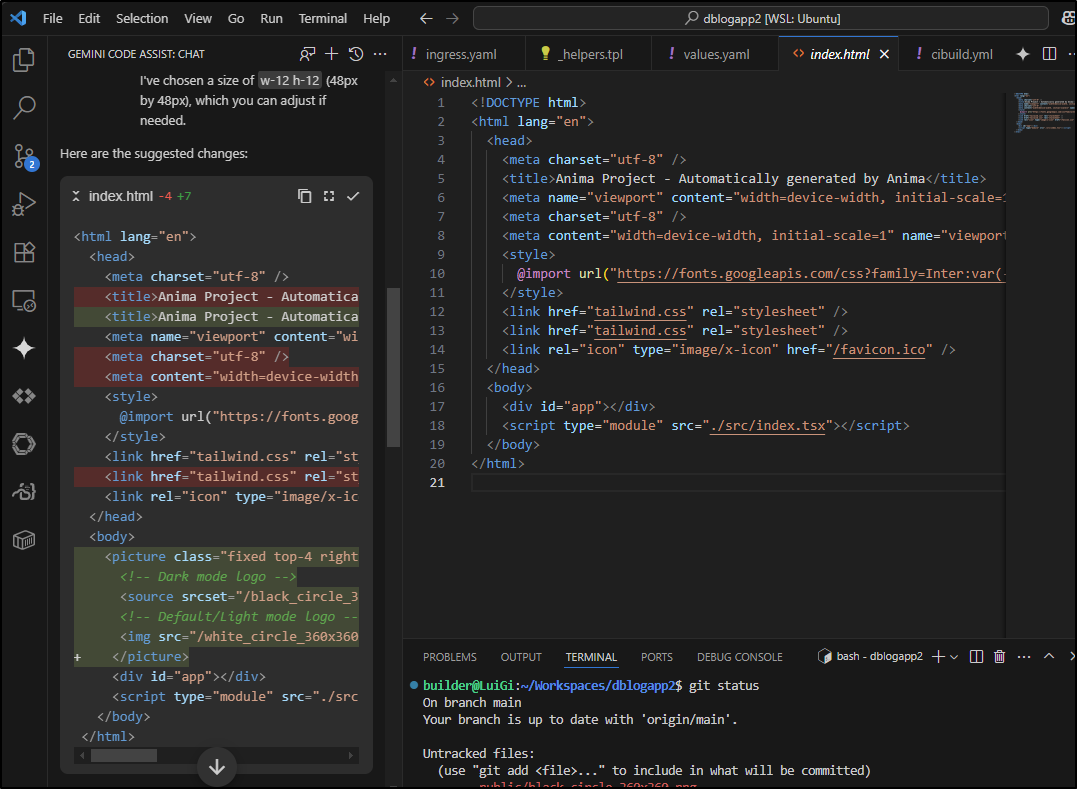This screenshot has width=1077, height=789.
Task: Switch to values.yaml tab
Action: [x=715, y=54]
